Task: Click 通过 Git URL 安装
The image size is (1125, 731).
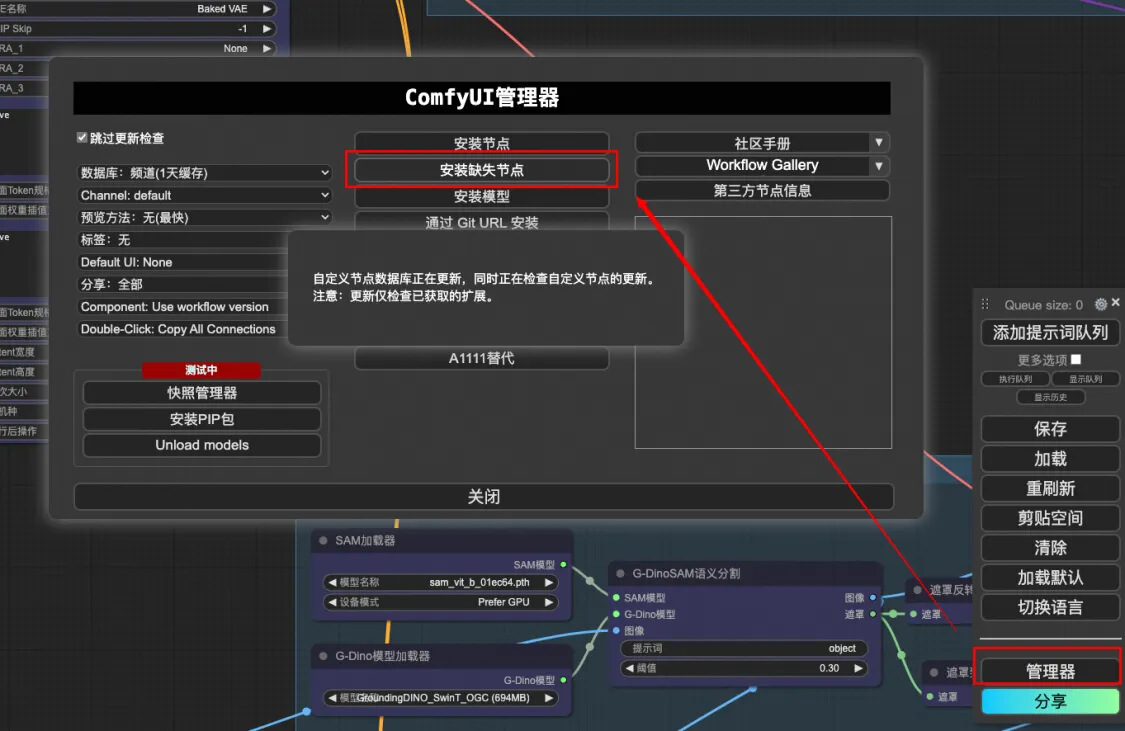Action: (x=481, y=222)
